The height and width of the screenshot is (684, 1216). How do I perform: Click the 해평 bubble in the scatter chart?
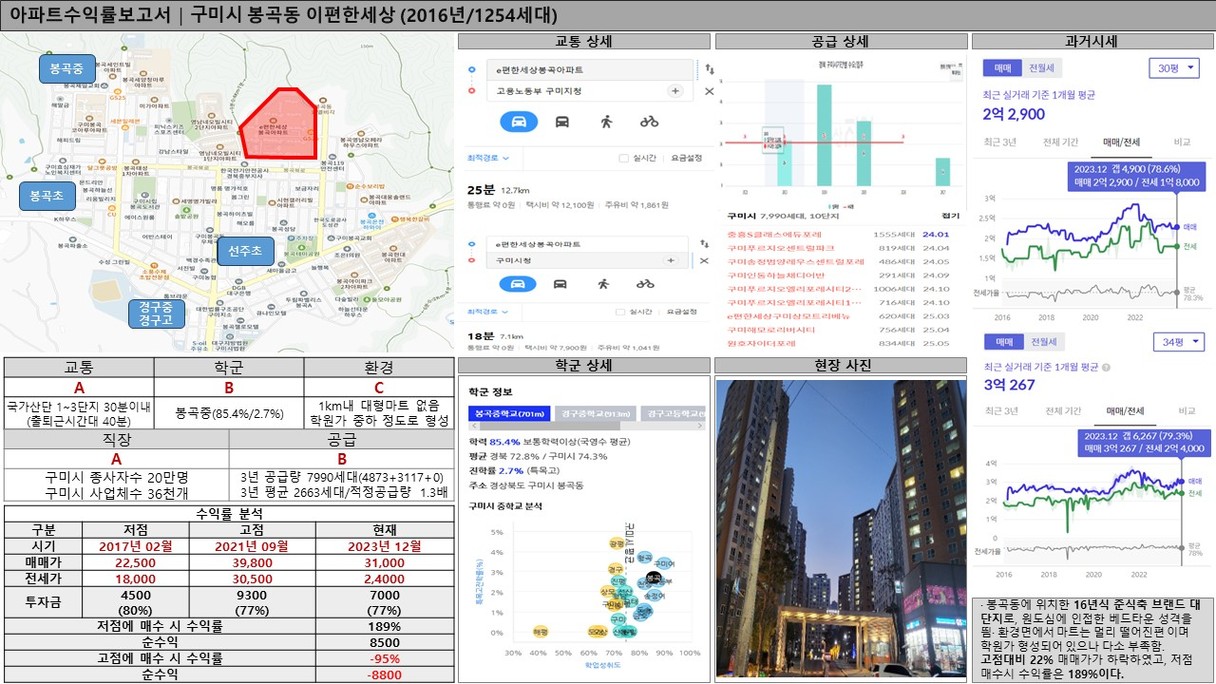click(x=541, y=632)
